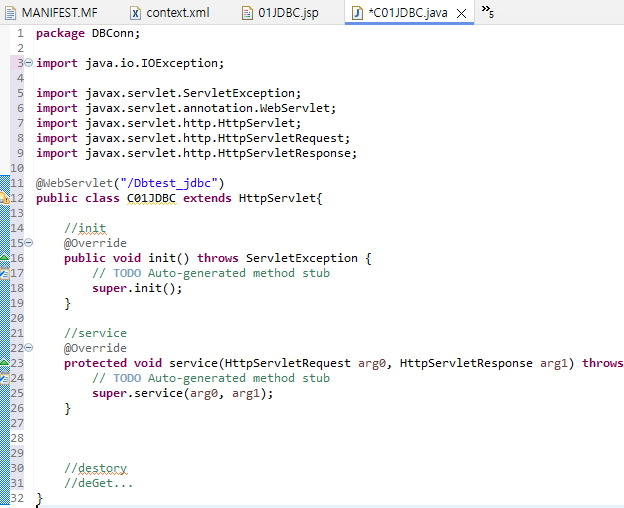Select the *C01JDBC.java tab

click(x=408, y=13)
